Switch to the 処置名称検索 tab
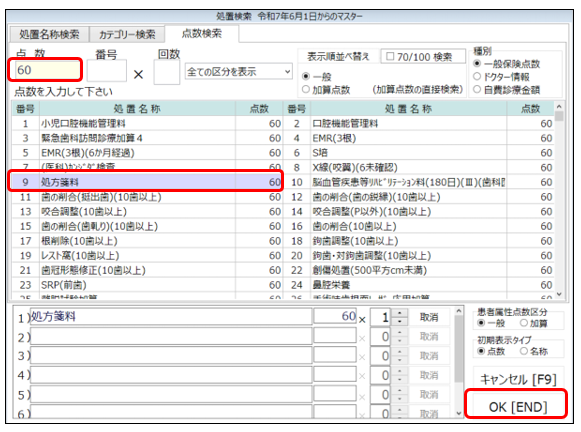Viewport: 581px width, 432px height. click(49, 34)
